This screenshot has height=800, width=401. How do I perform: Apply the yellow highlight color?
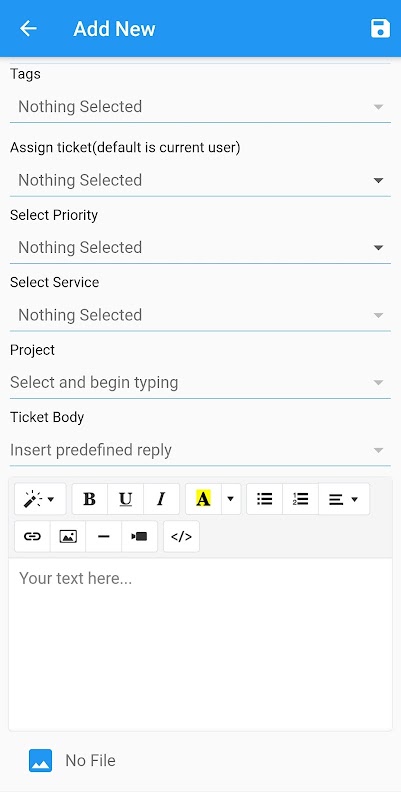click(x=203, y=499)
